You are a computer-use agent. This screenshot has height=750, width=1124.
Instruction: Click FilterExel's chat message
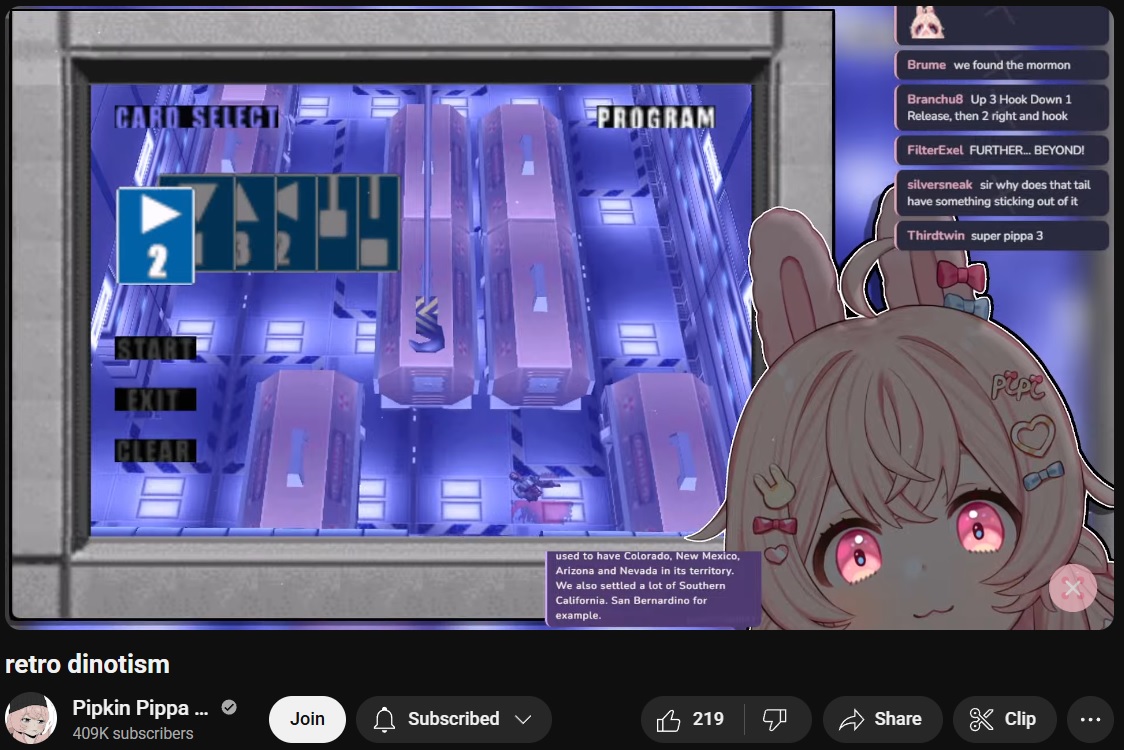click(x=1001, y=150)
